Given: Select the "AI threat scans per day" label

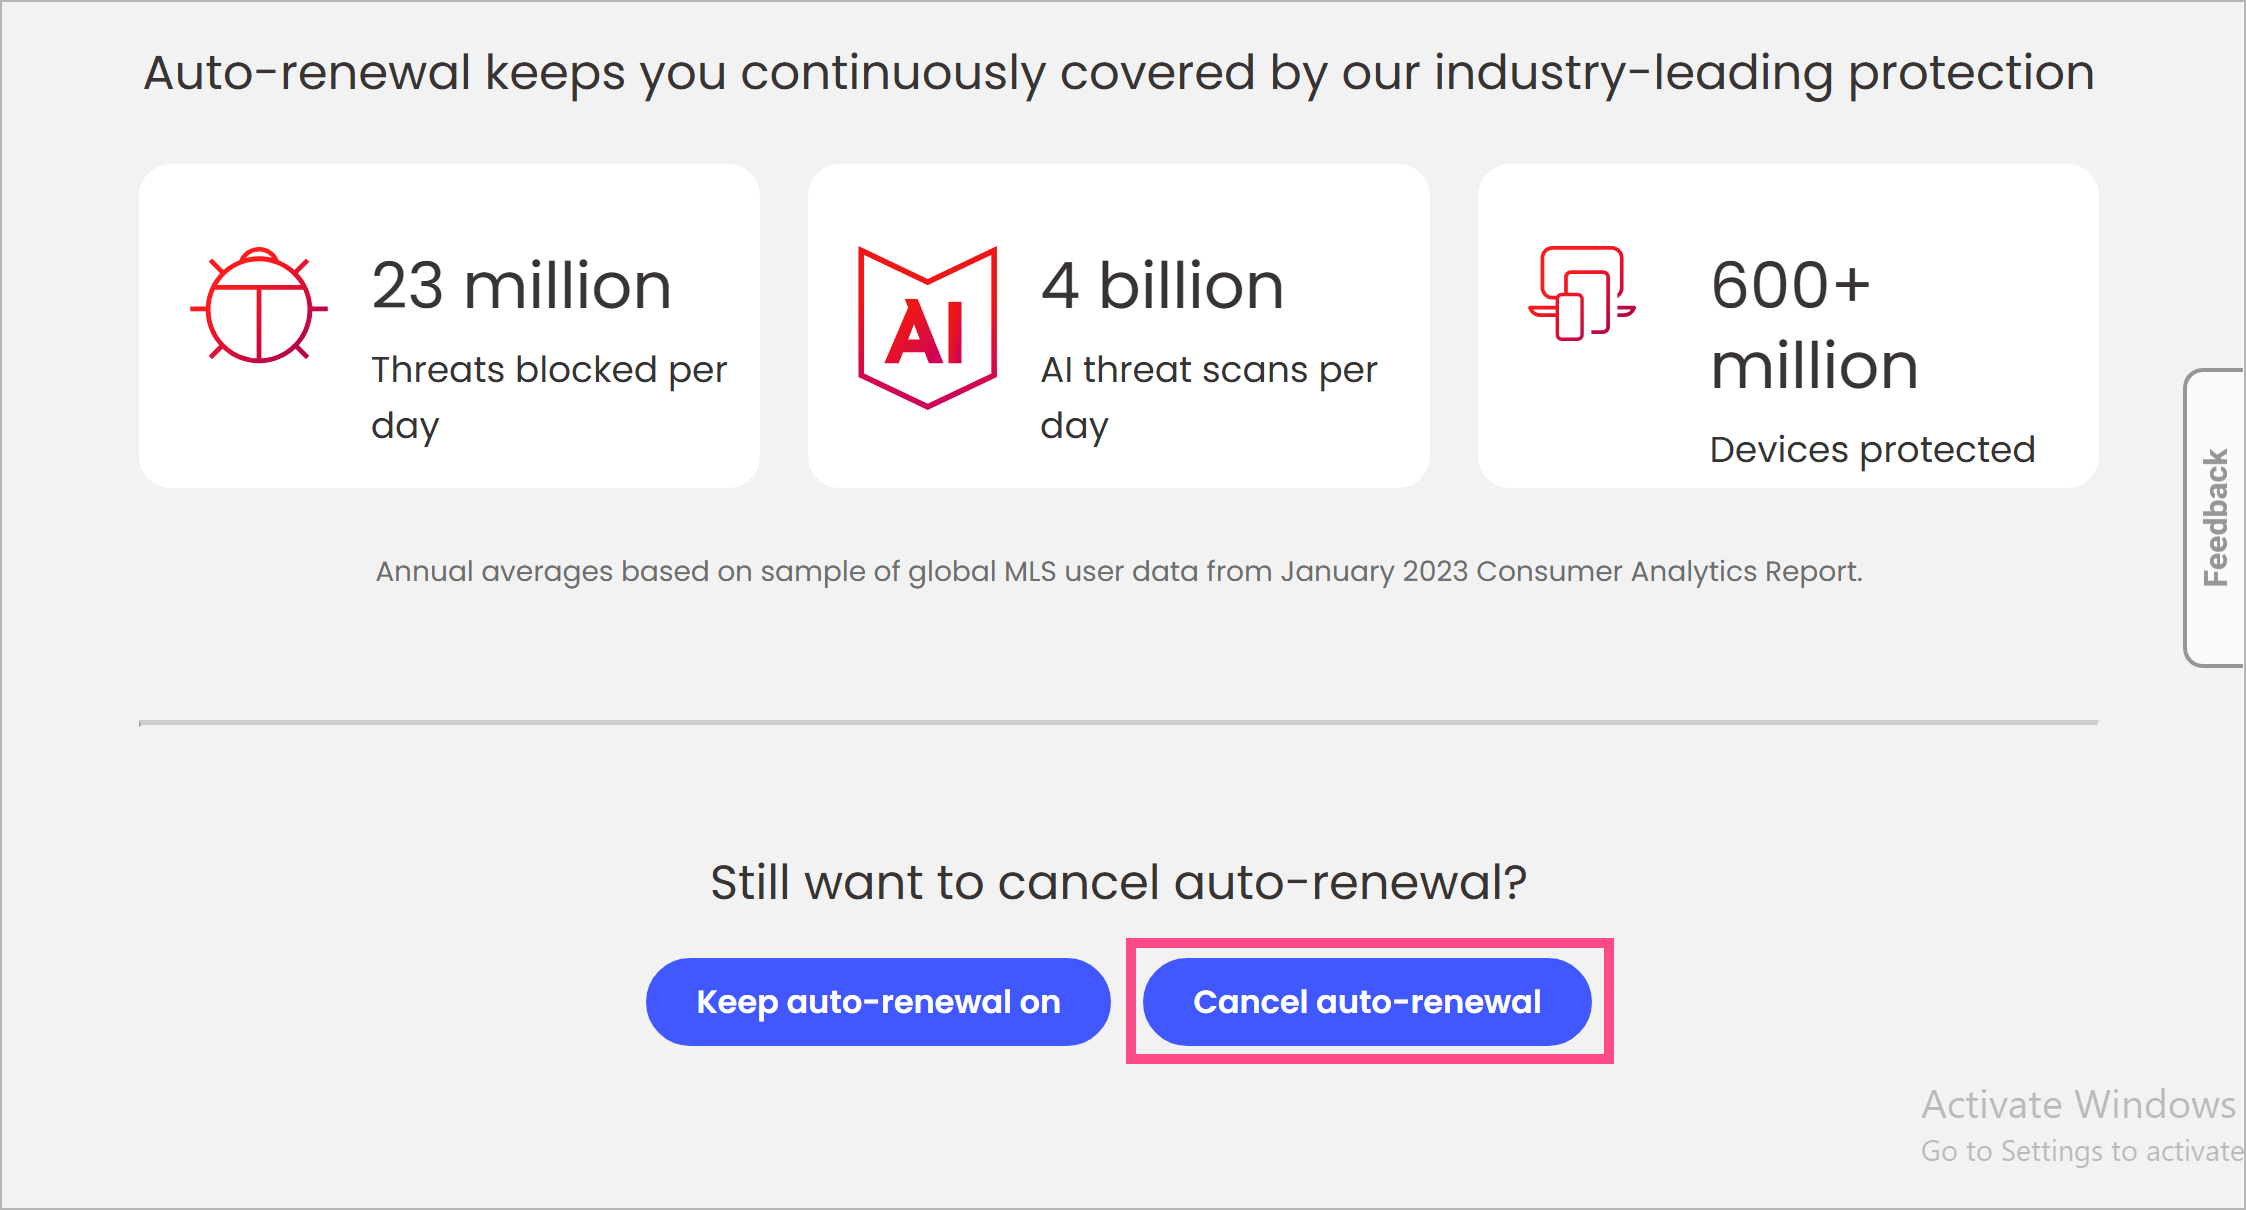Looking at the screenshot, I should tap(1208, 397).
